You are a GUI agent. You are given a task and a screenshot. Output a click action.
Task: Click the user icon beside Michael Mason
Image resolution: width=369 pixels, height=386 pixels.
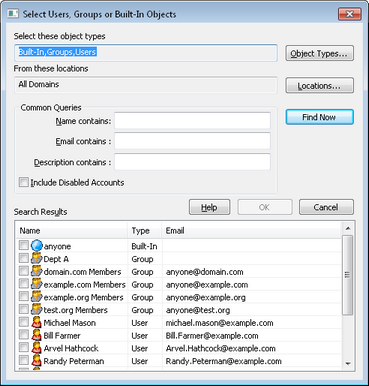pos(37,322)
